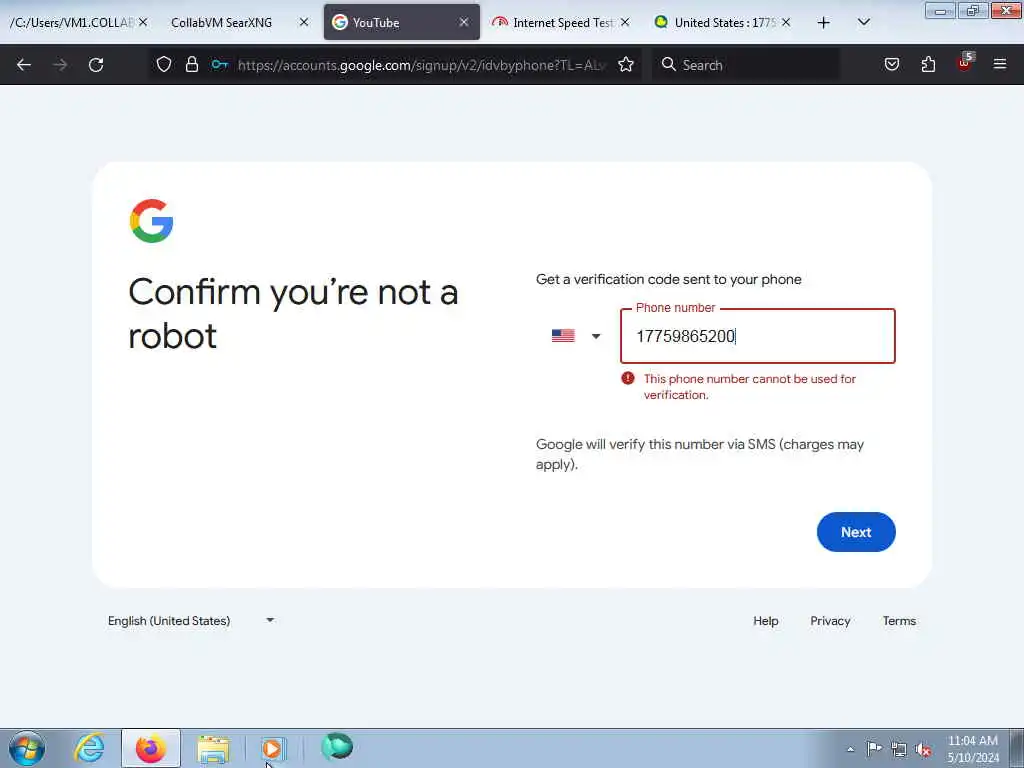Click the Phone number field

click(758, 336)
